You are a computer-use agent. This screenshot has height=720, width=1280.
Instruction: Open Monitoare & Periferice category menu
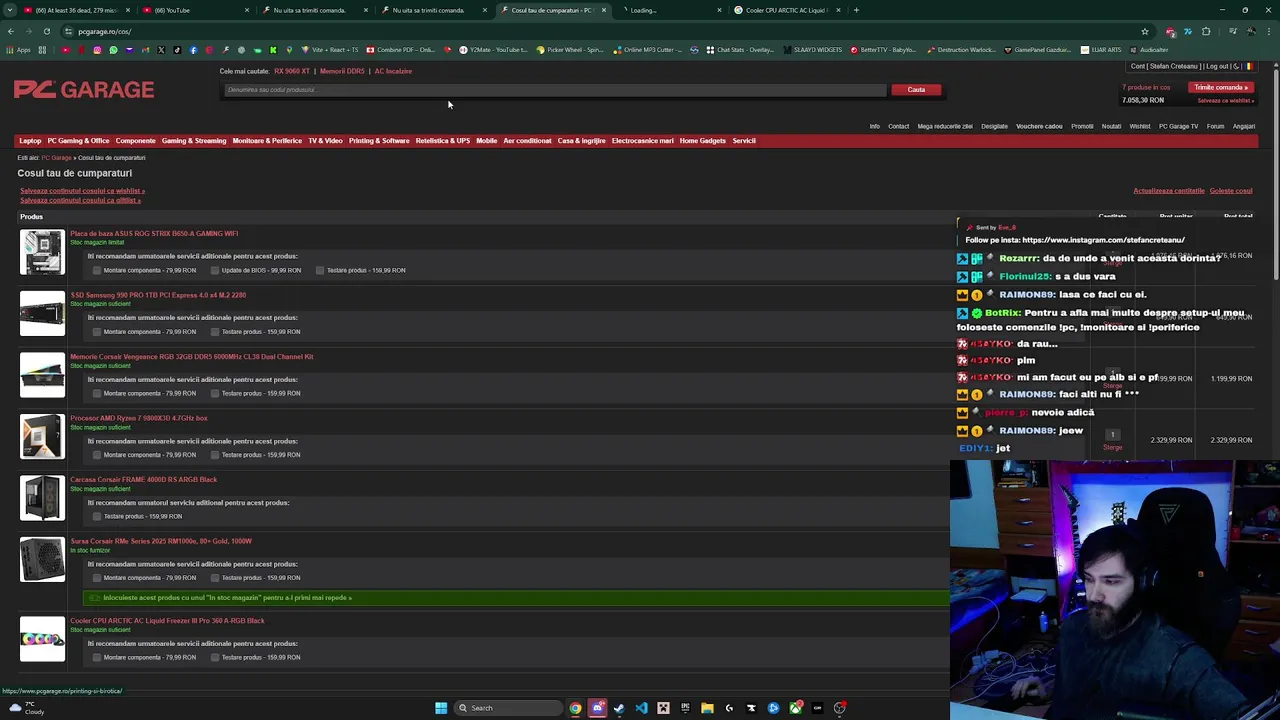[x=267, y=141]
